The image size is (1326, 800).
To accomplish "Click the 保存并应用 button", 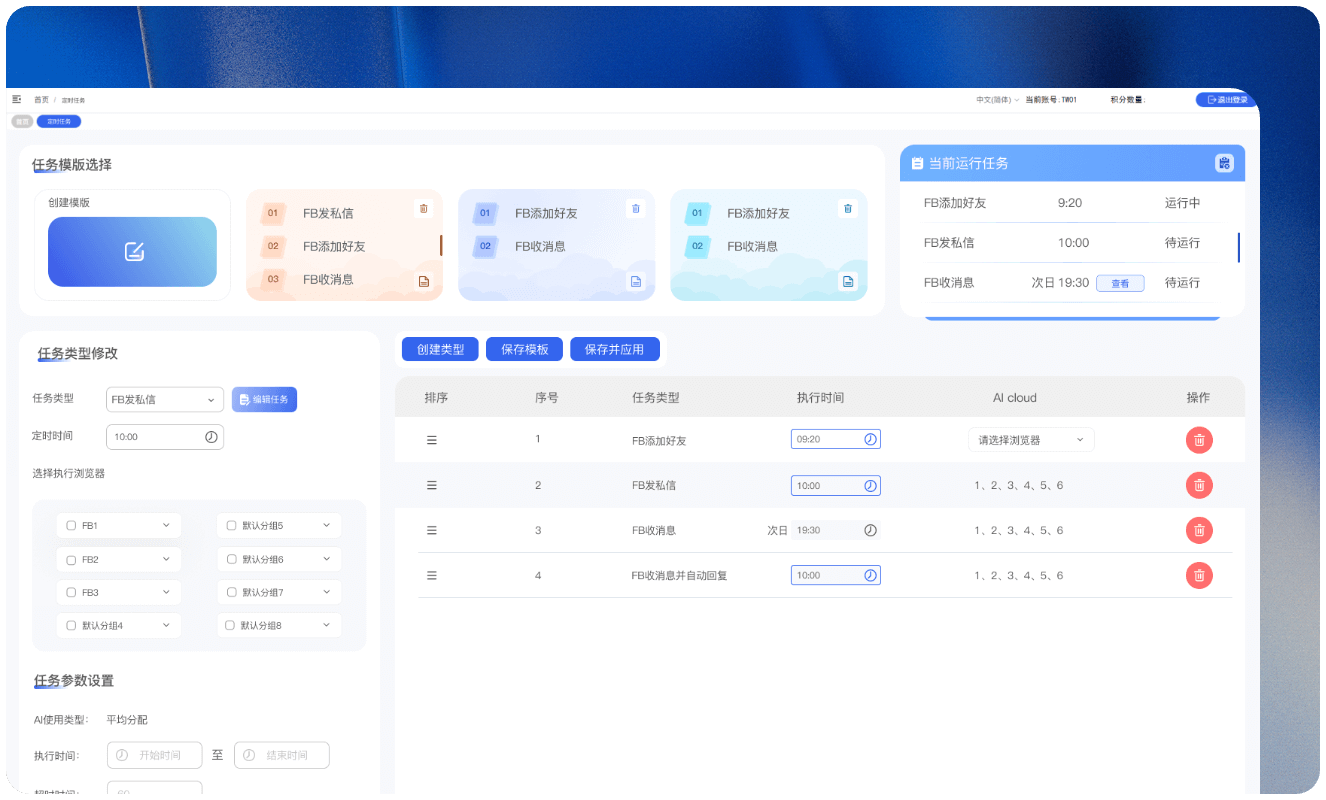I will pyautogui.click(x=615, y=350).
